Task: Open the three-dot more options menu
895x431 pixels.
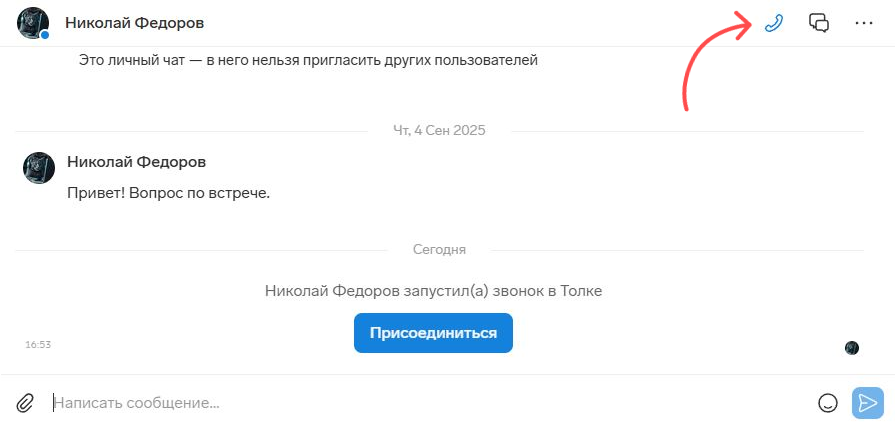Action: click(864, 23)
